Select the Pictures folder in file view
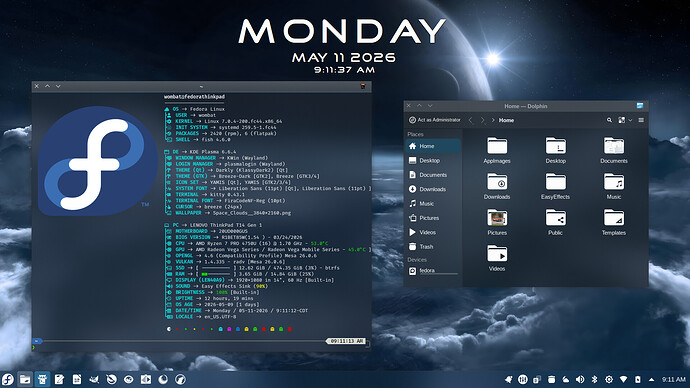 tap(497, 222)
